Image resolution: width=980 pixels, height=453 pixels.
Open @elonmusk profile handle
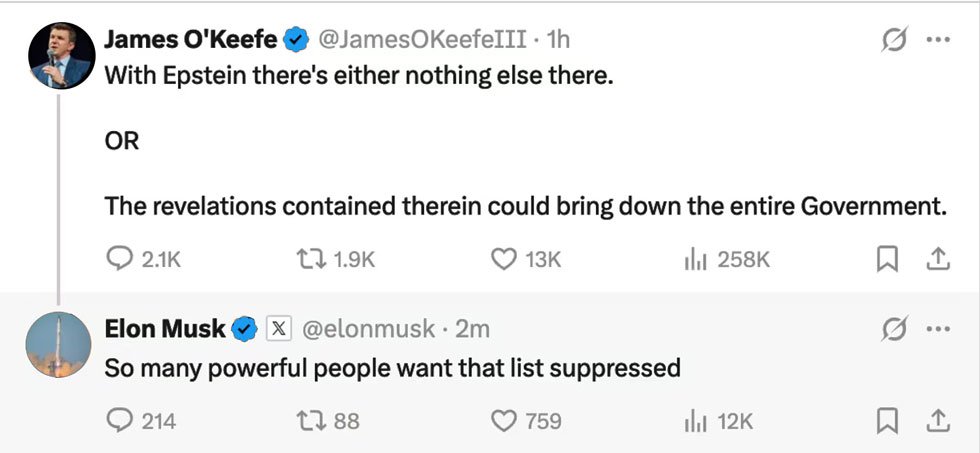pos(368,329)
